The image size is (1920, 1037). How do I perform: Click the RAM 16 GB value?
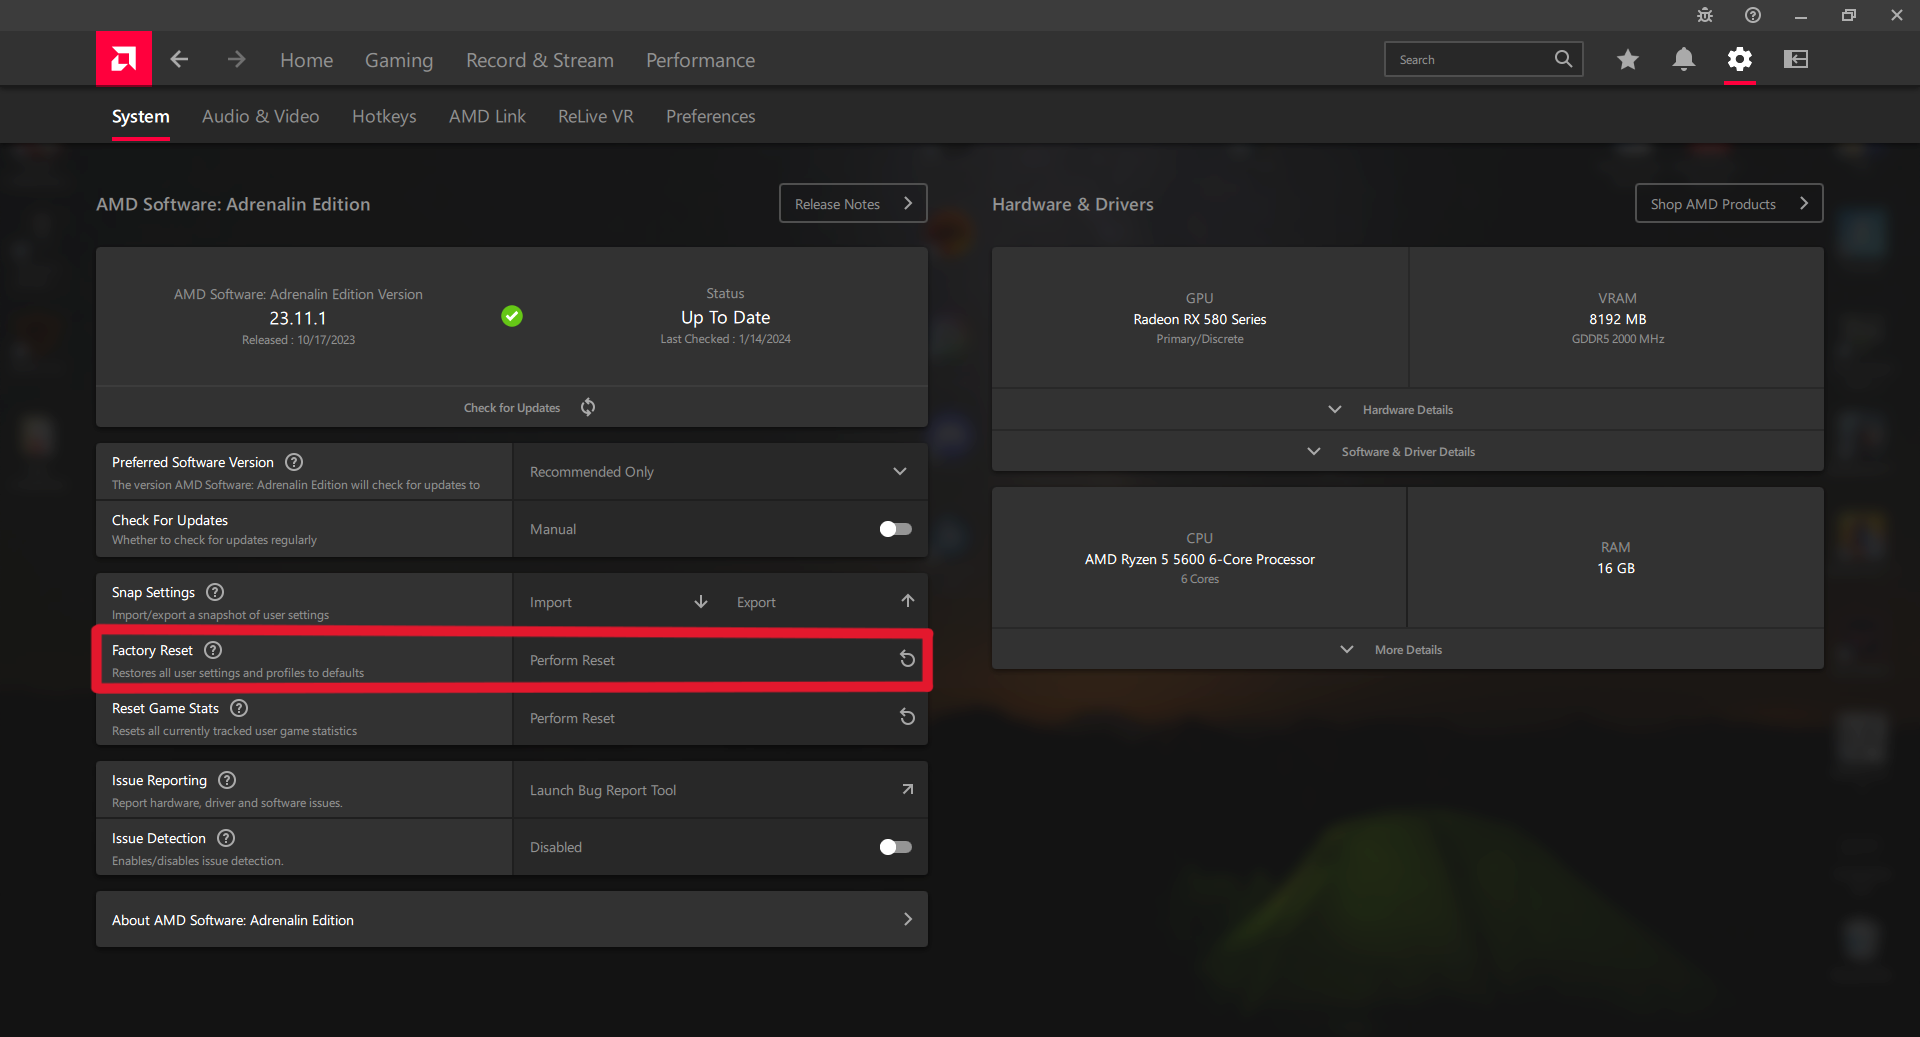point(1616,568)
